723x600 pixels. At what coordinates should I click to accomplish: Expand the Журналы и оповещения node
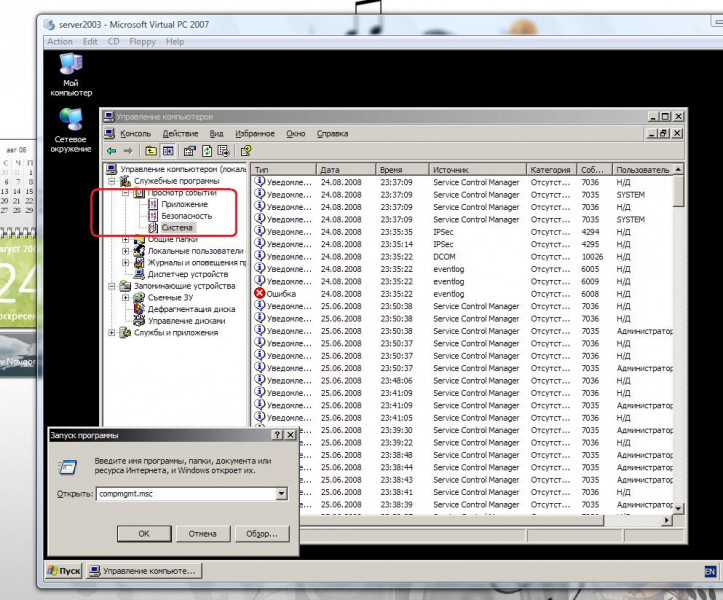(x=125, y=262)
